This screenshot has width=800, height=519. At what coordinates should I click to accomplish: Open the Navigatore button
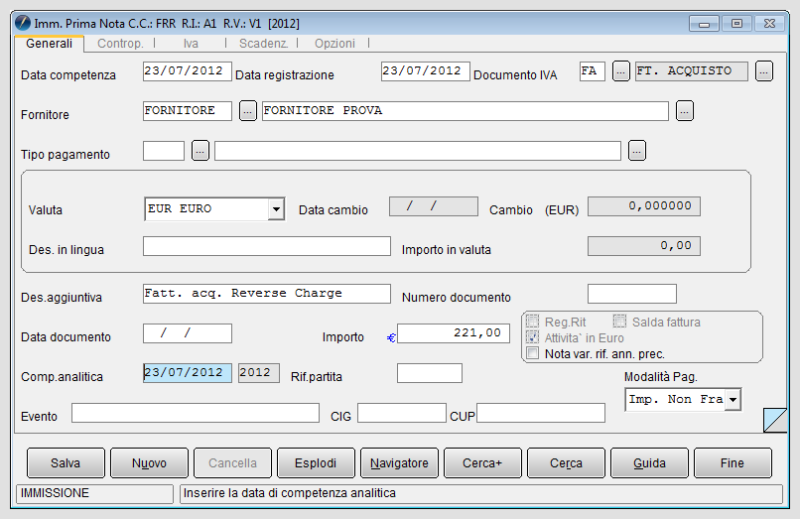[x=399, y=463]
